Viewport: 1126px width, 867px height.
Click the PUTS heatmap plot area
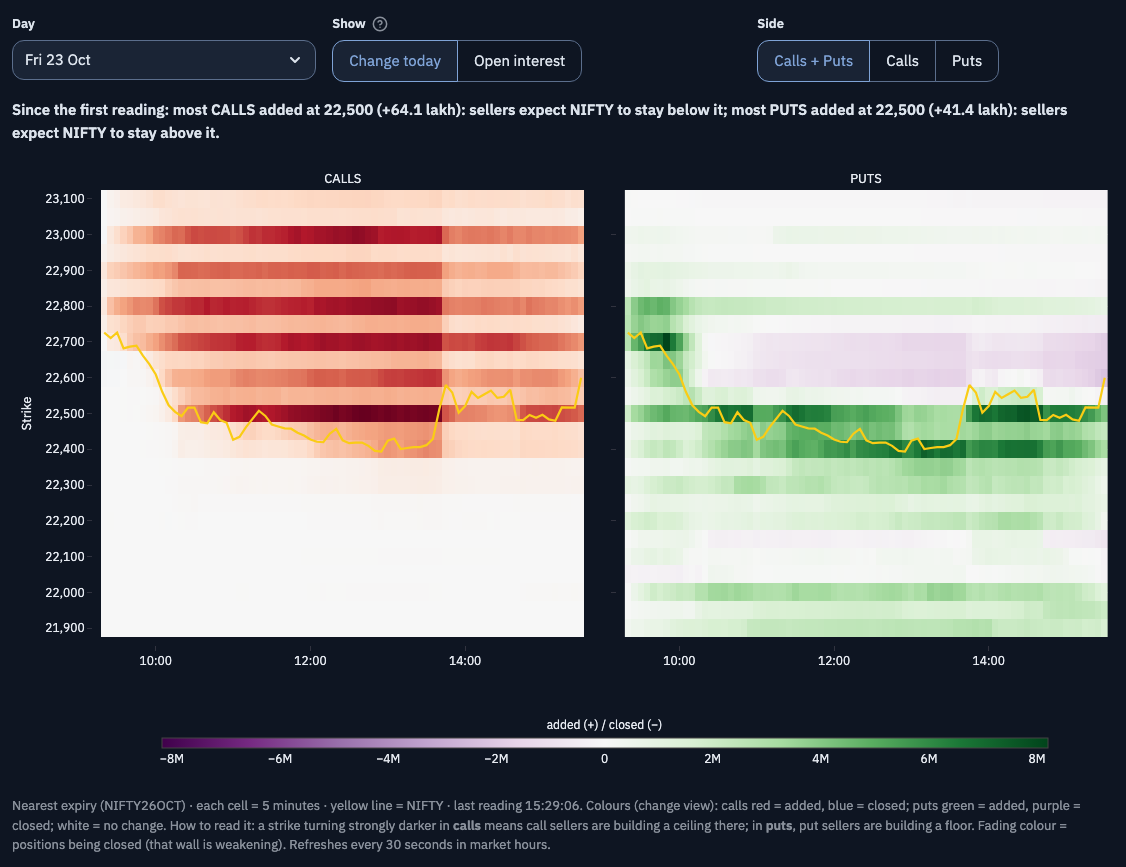[866, 413]
